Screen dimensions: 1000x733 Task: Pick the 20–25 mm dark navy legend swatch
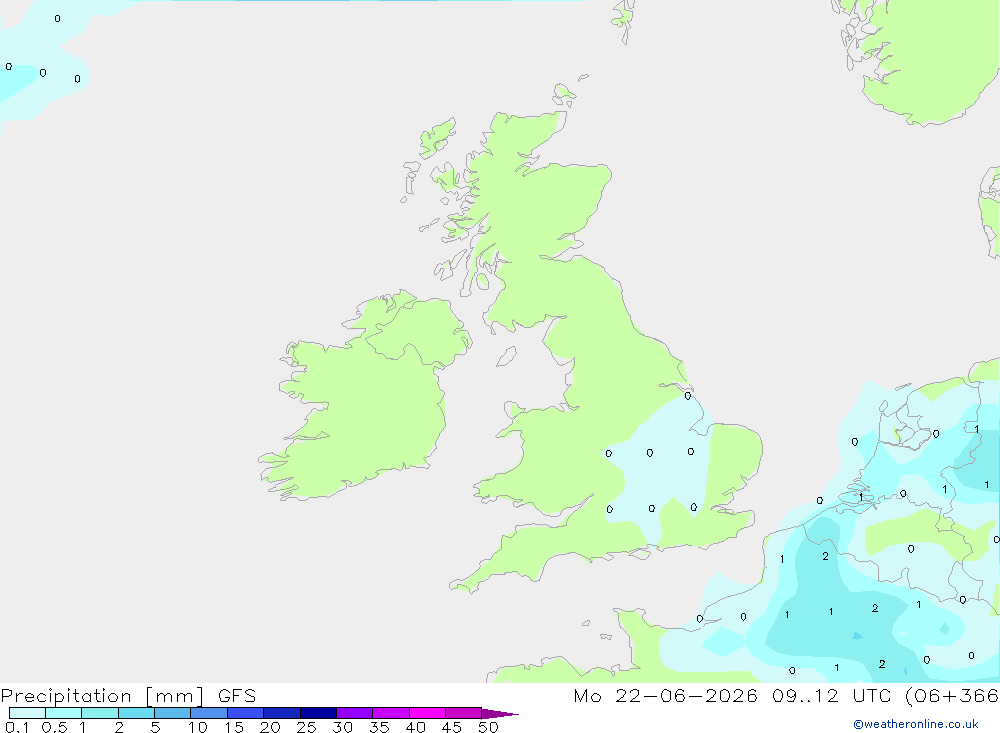click(x=281, y=713)
